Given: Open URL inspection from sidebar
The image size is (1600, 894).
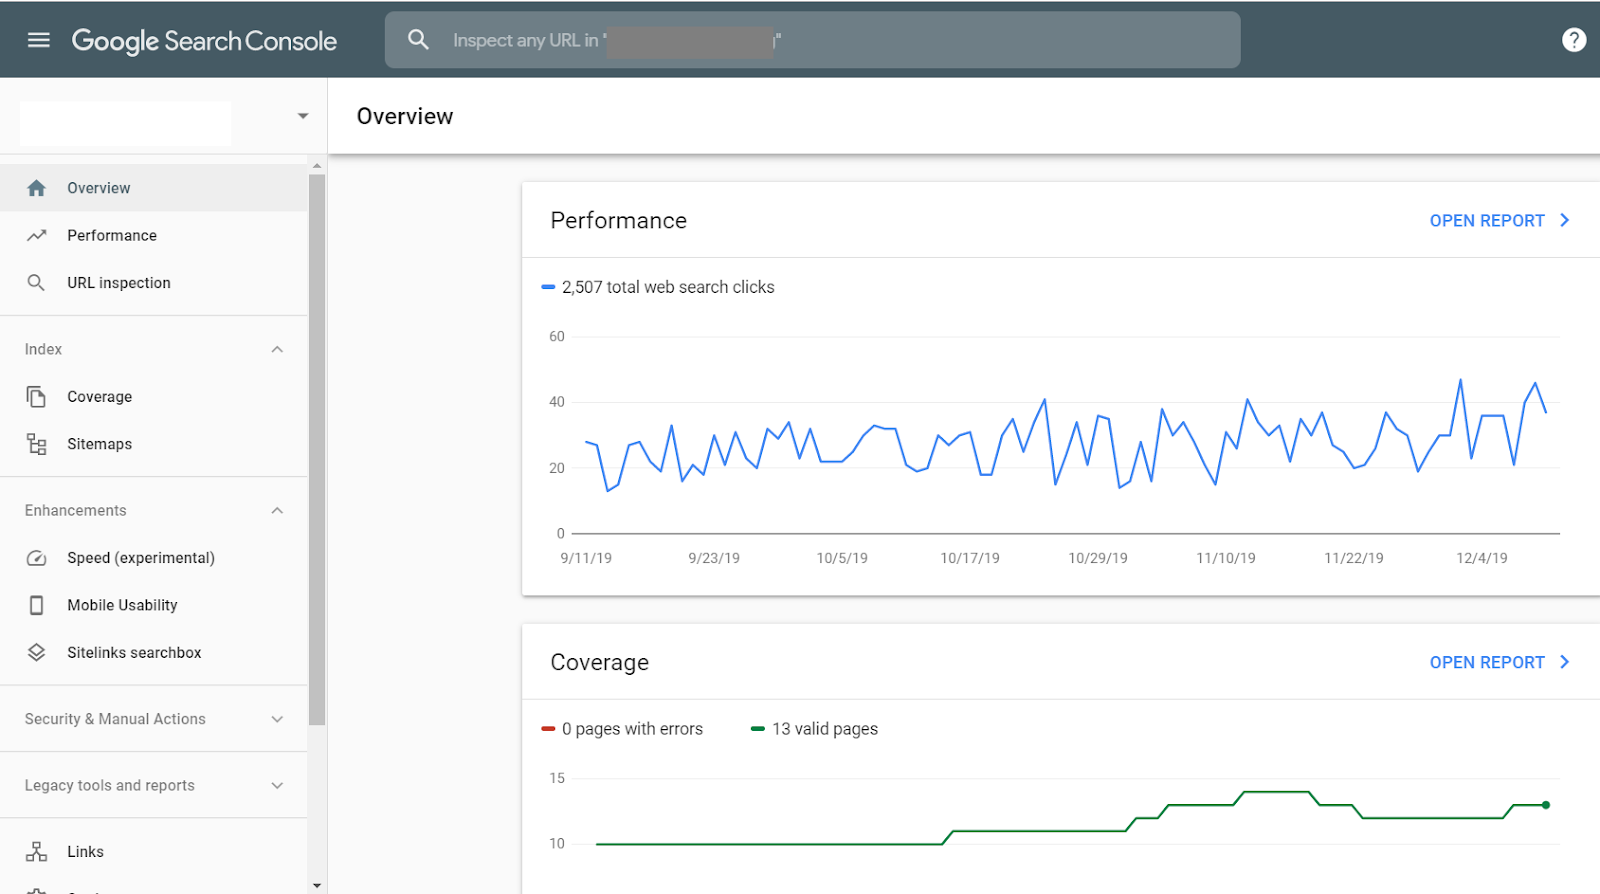Looking at the screenshot, I should coord(154,283).
